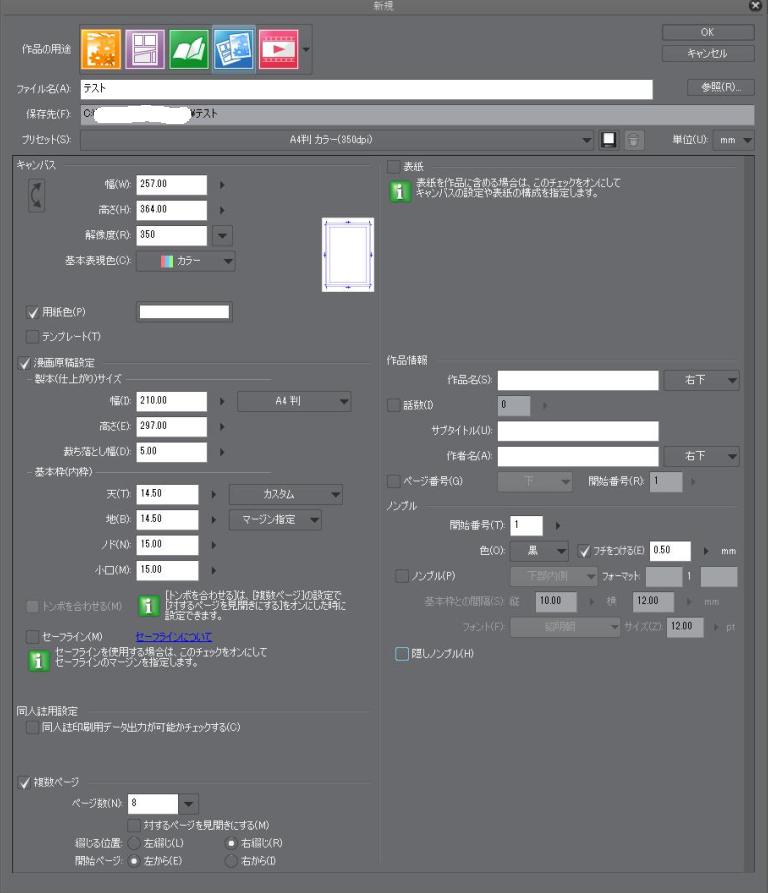Enable the ページ番号(G) checkbox

(393, 481)
